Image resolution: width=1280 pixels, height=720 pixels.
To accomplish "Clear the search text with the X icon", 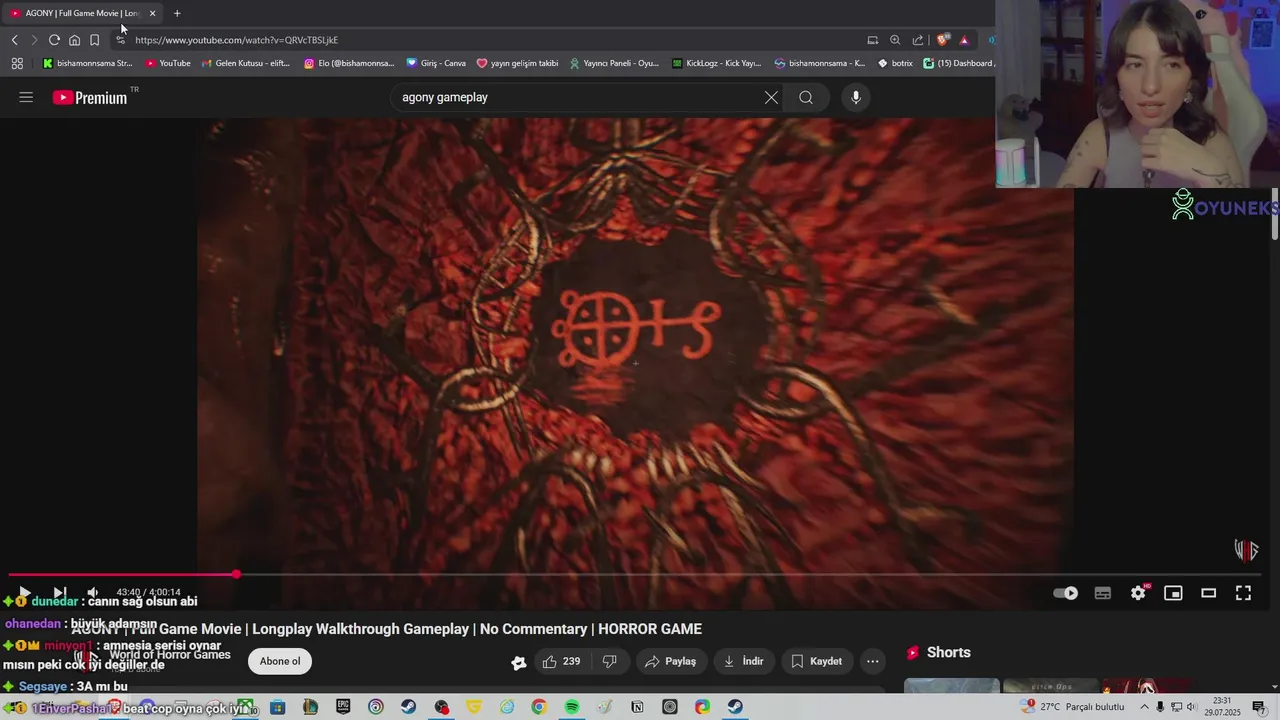I will [x=771, y=97].
